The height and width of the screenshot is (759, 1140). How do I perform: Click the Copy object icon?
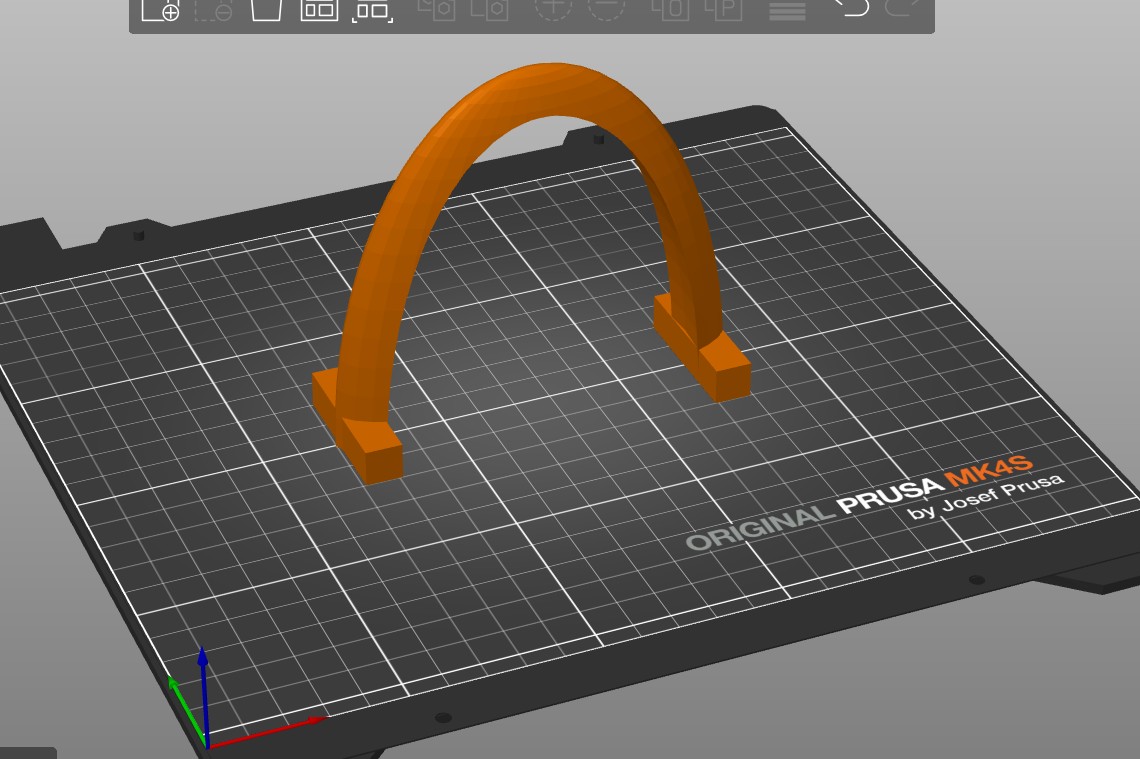[436, 9]
